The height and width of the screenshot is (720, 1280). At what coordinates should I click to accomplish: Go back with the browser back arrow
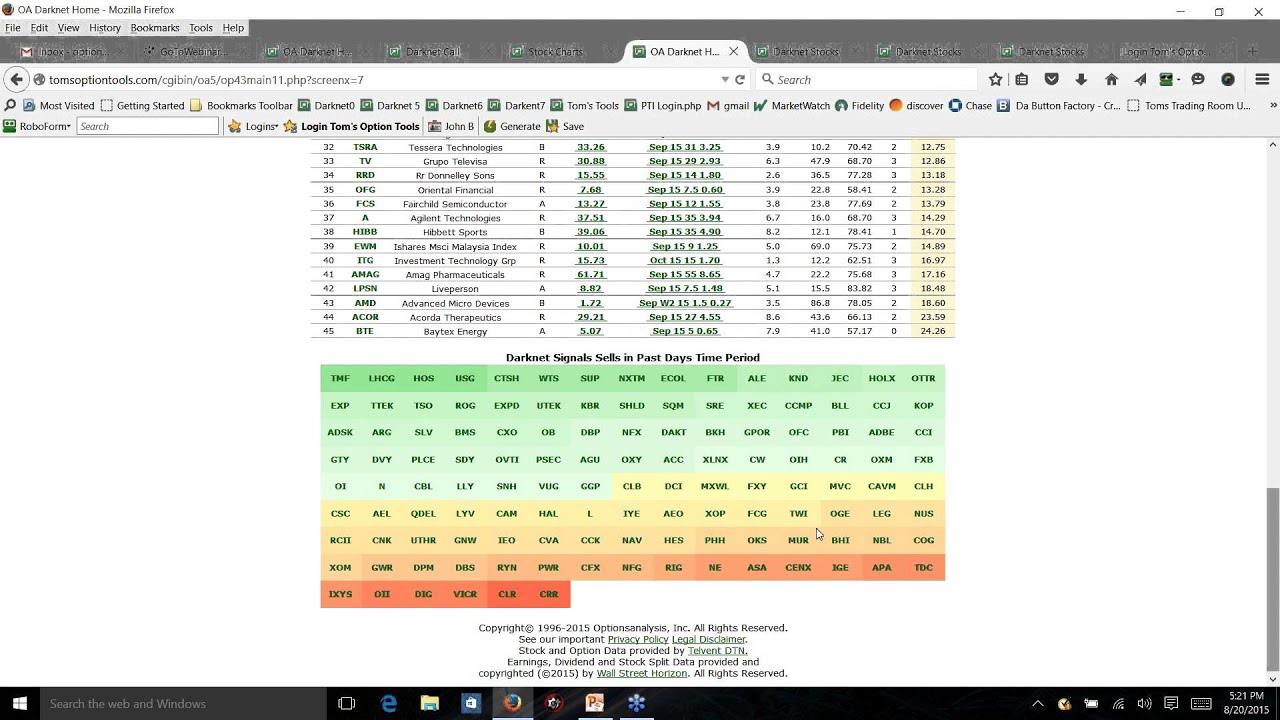16,79
